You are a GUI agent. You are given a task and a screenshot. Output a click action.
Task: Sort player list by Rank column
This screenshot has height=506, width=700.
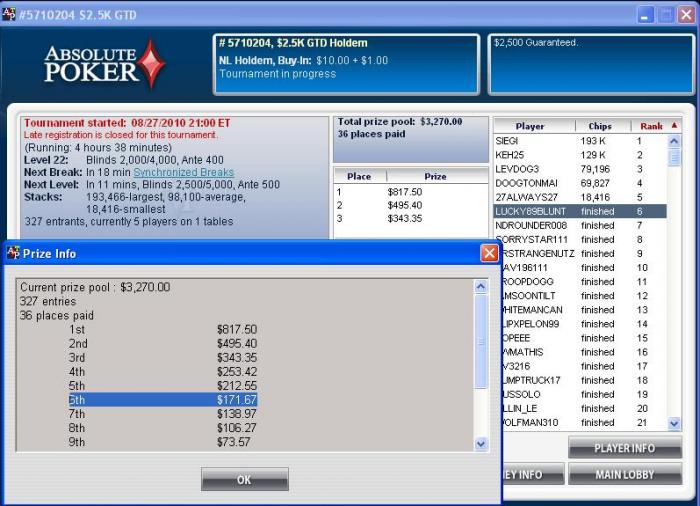pyautogui.click(x=651, y=126)
